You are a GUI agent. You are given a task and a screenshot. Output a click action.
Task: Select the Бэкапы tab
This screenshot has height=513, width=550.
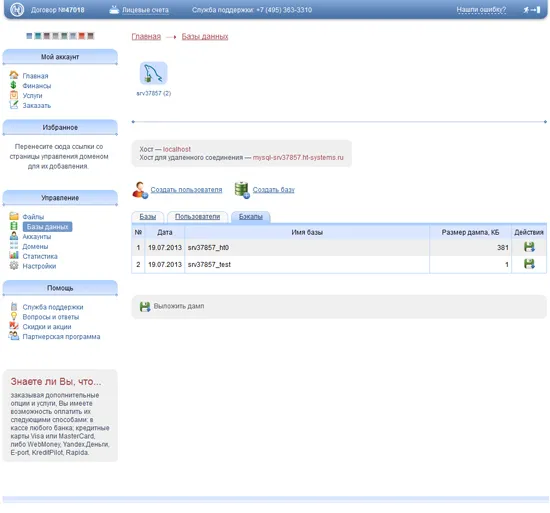click(250, 217)
